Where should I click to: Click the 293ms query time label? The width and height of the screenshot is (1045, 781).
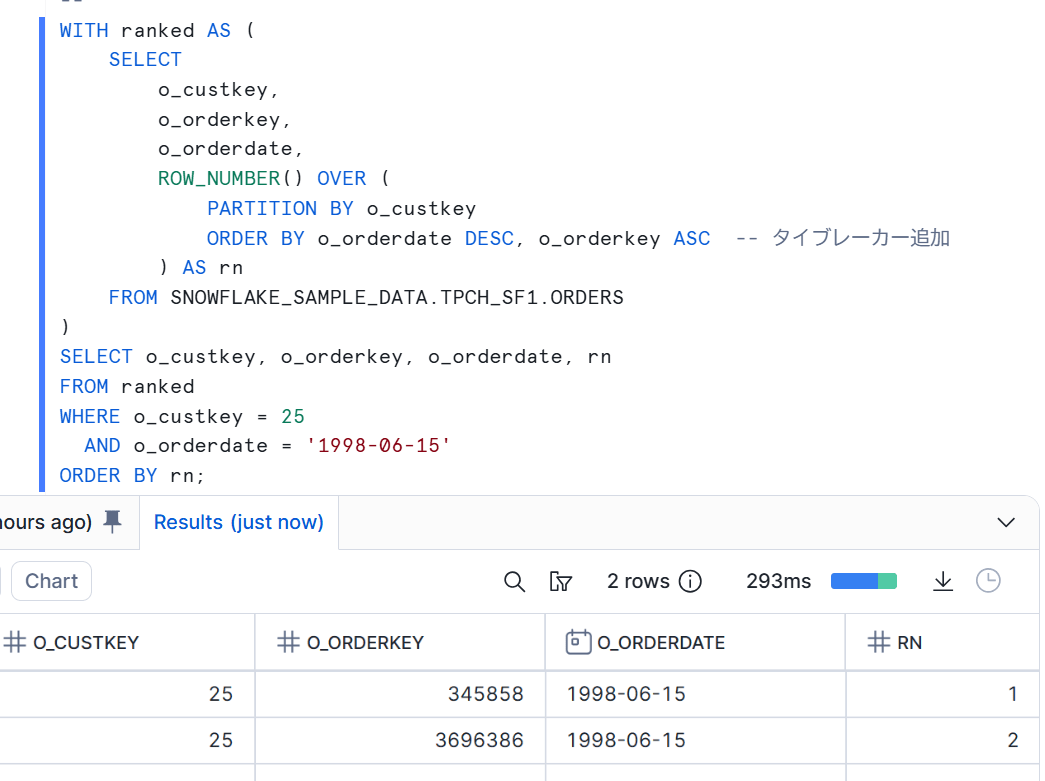click(x=778, y=581)
